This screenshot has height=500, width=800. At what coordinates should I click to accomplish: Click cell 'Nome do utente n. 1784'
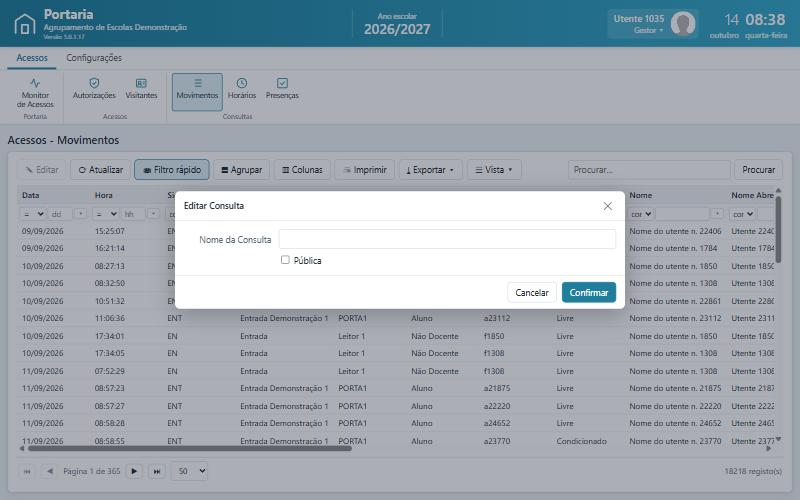[x=673, y=248]
